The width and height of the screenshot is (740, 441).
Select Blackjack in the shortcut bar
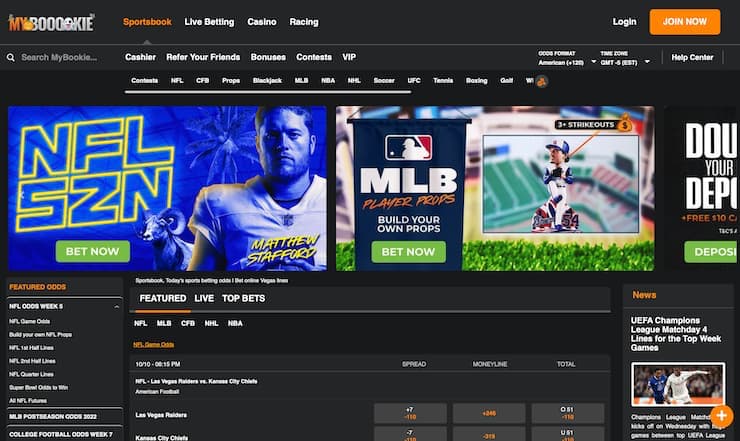267,81
